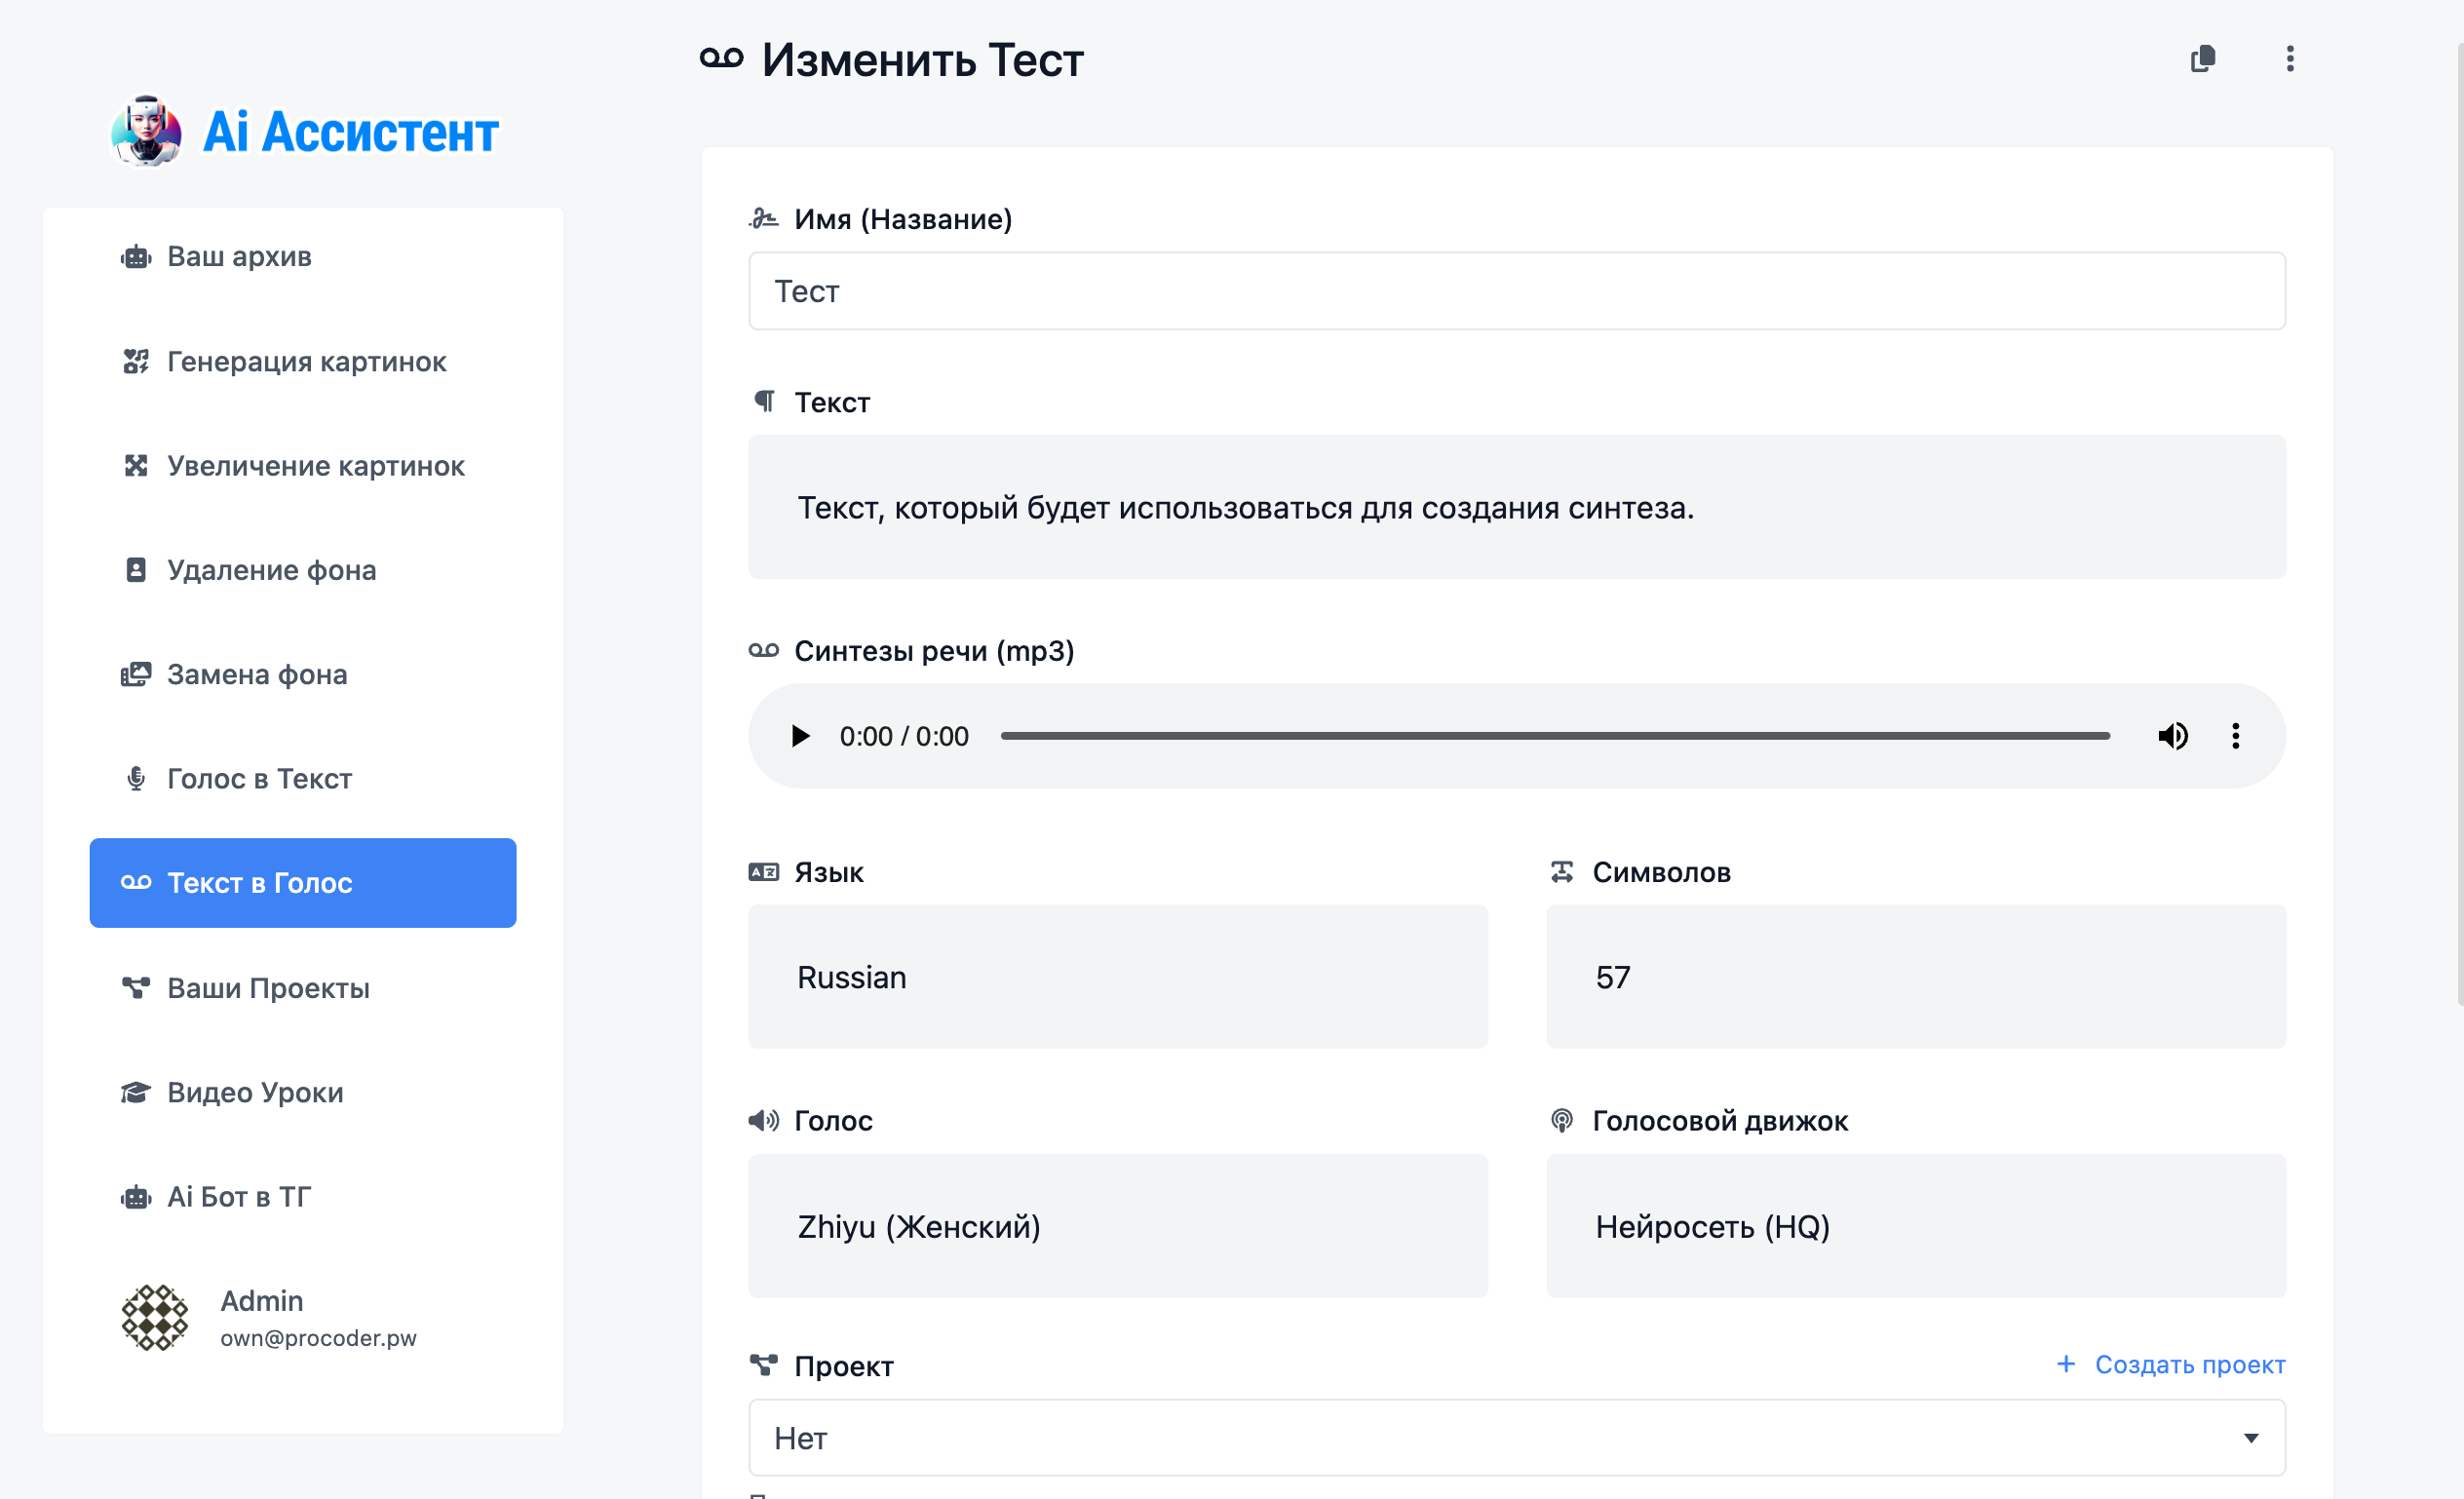
Task: Play the synthesized speech audio
Action: (x=800, y=736)
